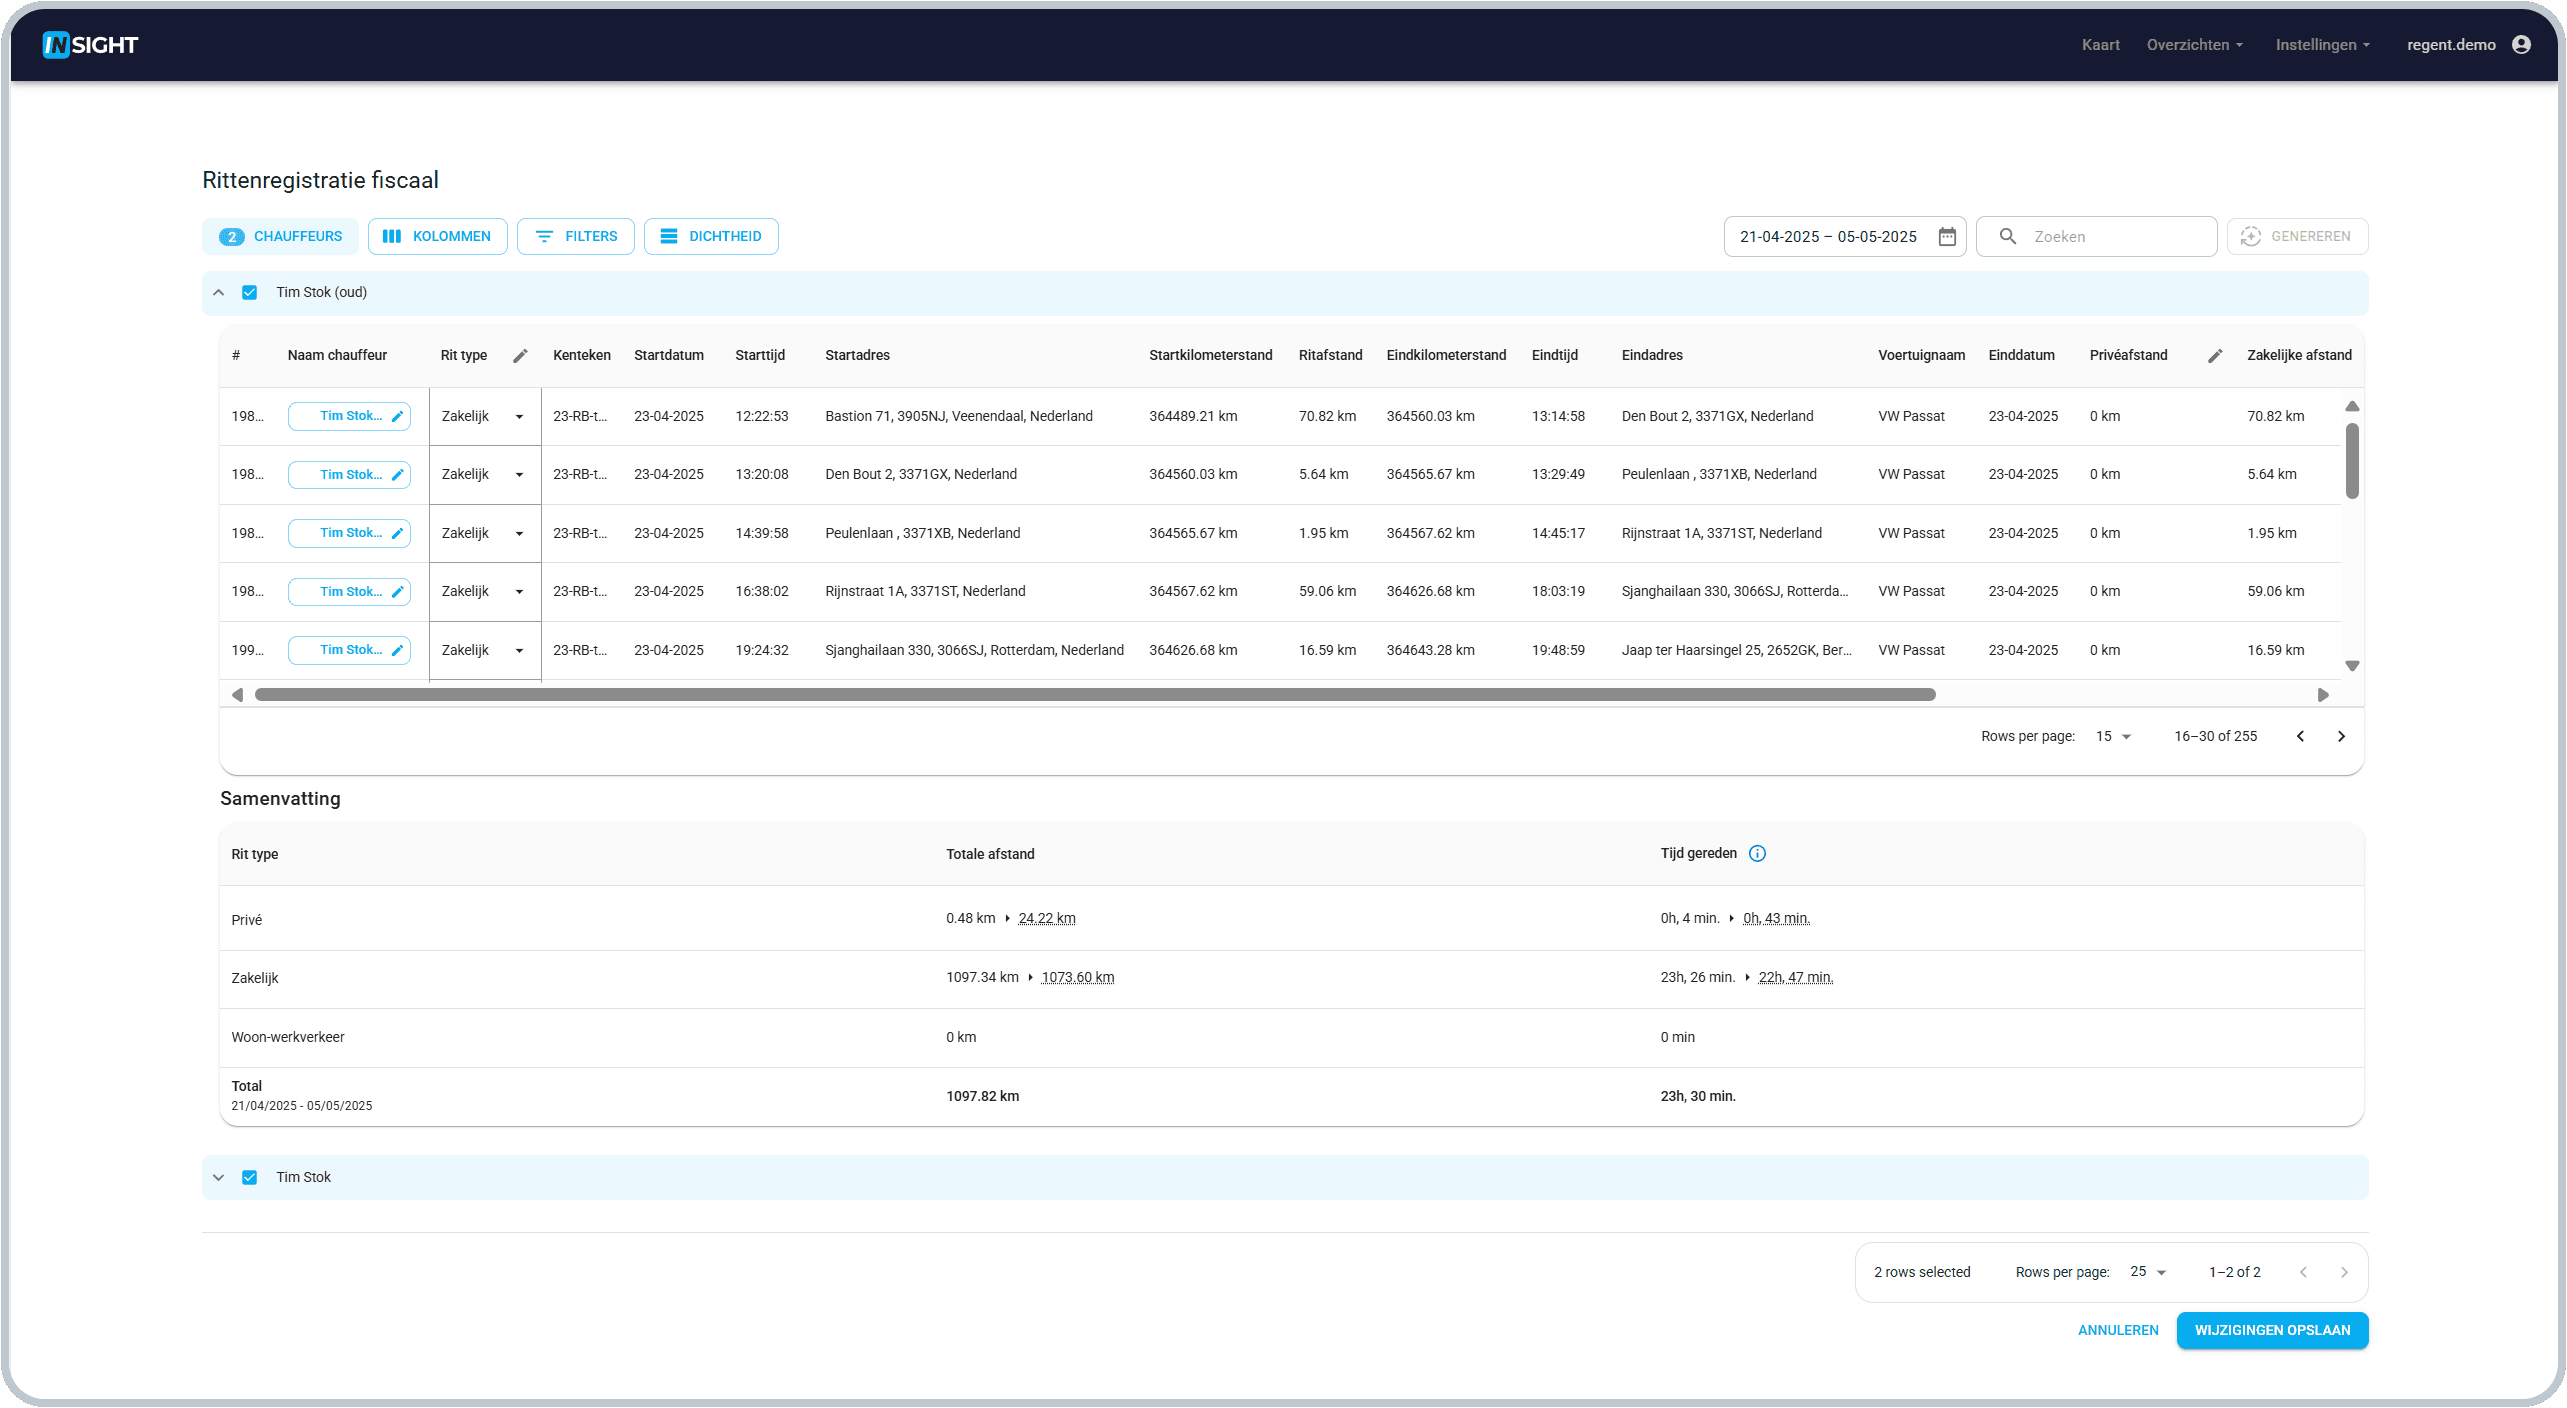Edit driver for trip starting 19:24:32

point(349,650)
